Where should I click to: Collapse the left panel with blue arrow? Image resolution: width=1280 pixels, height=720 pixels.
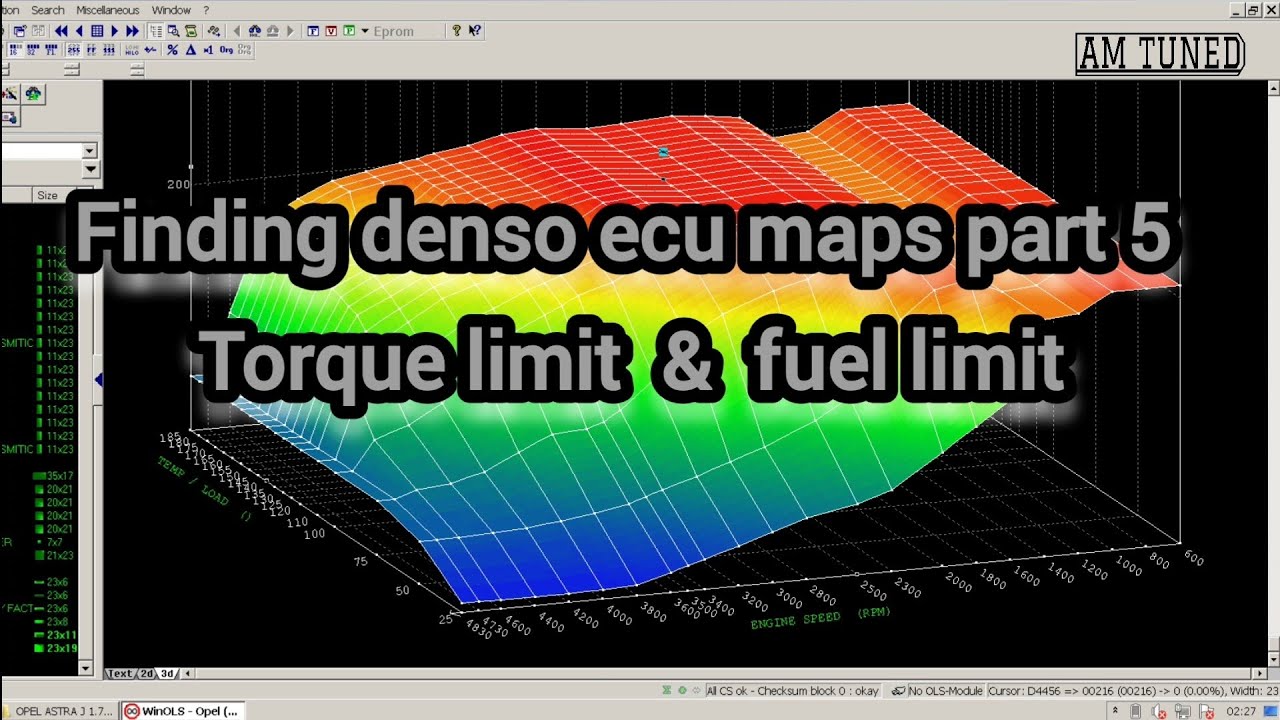[98, 380]
